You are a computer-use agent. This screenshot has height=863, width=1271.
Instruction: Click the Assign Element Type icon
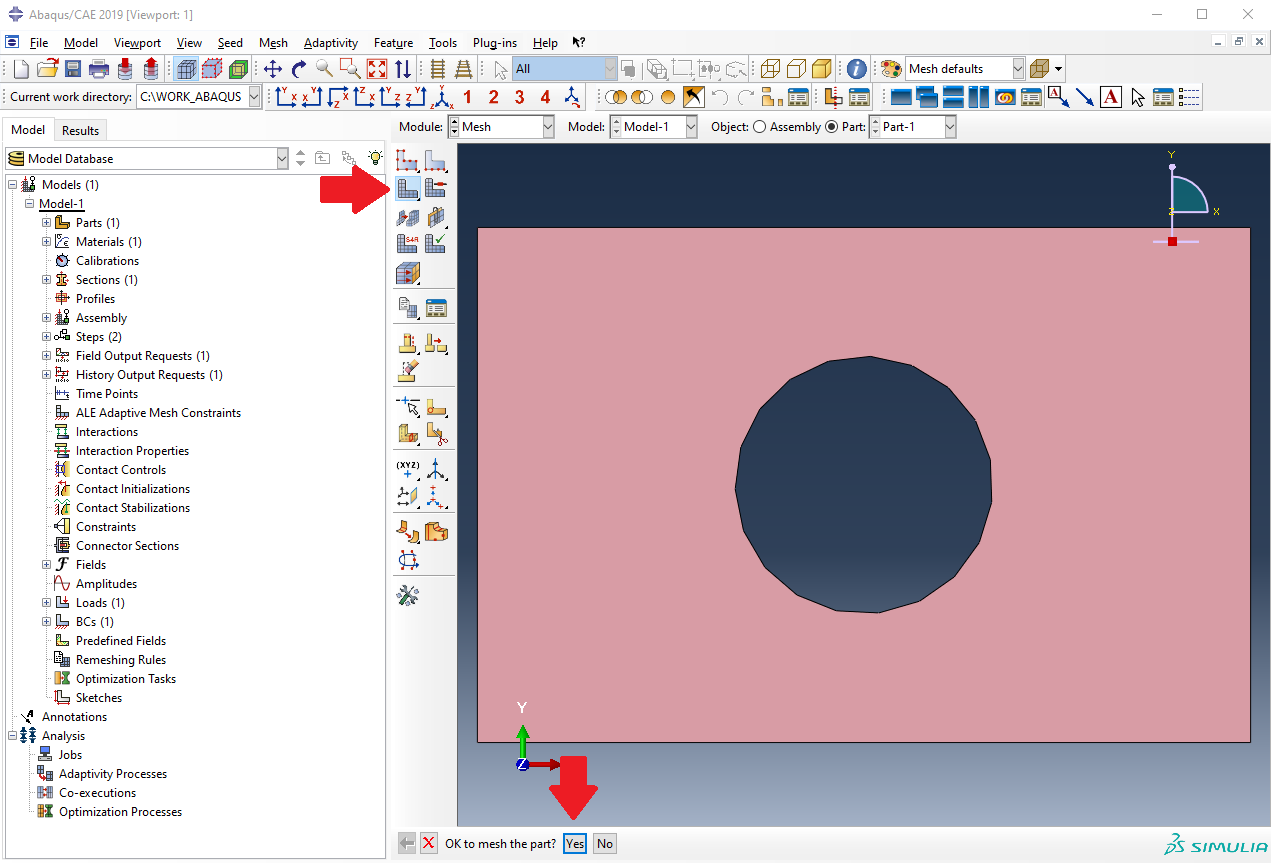(407, 243)
